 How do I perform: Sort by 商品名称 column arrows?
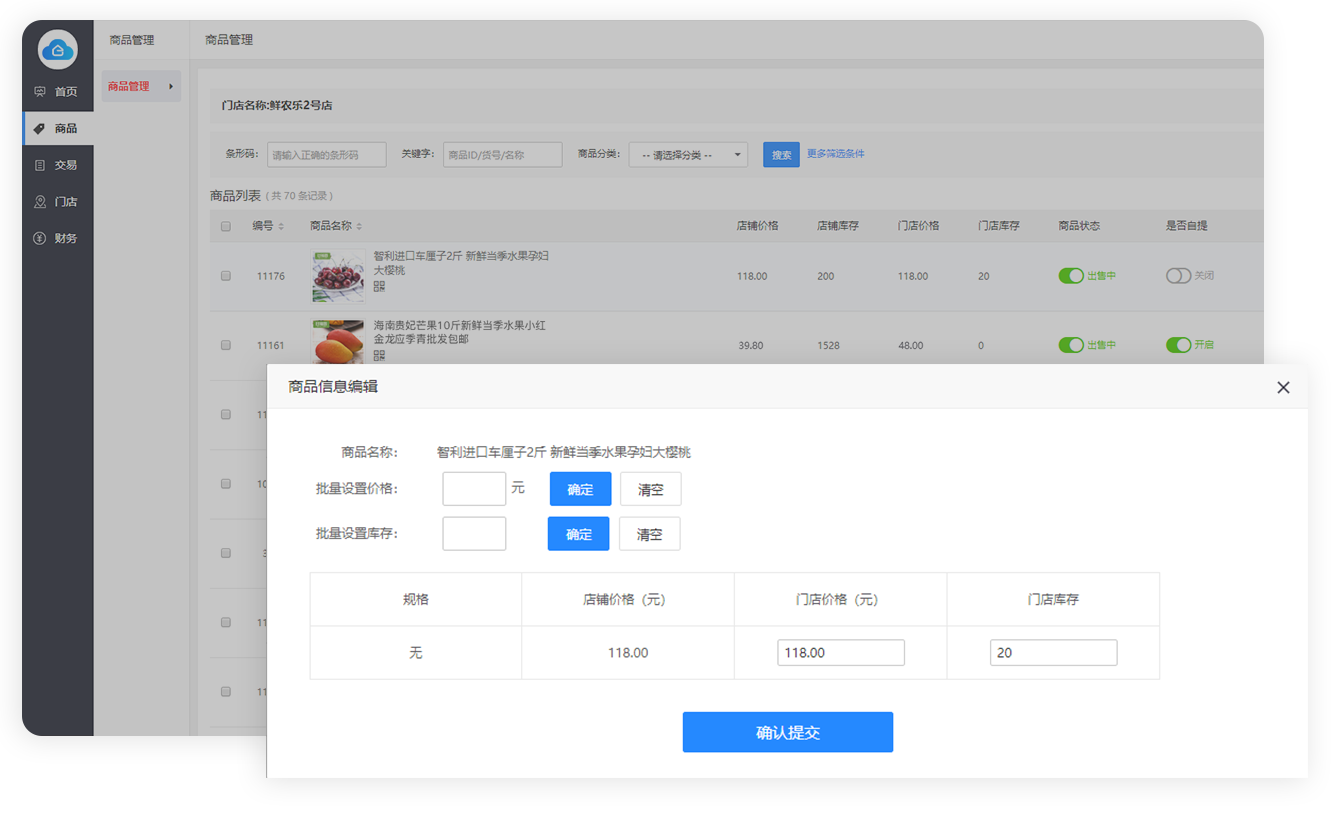coord(359,226)
